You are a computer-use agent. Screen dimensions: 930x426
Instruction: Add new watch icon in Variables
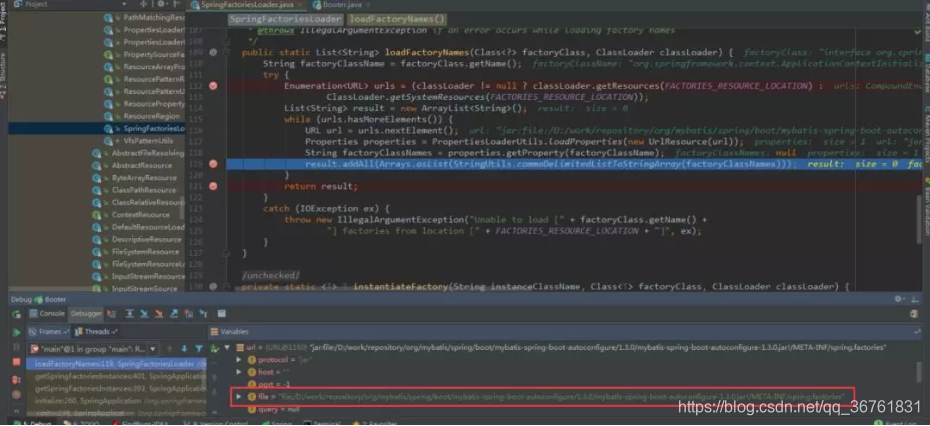click(215, 349)
